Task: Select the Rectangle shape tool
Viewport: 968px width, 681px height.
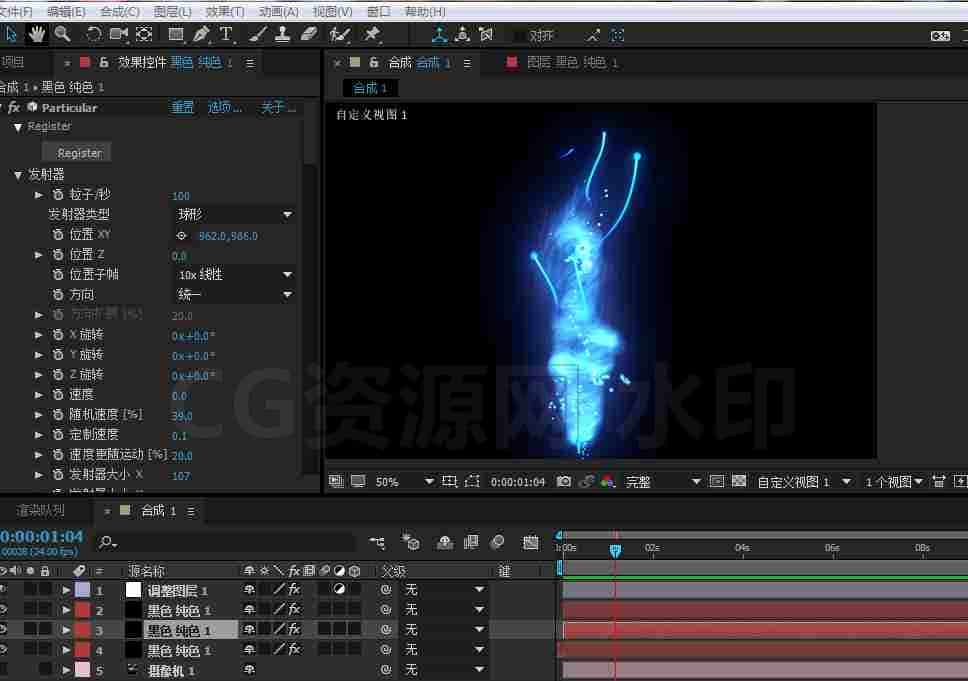Action: 176,35
